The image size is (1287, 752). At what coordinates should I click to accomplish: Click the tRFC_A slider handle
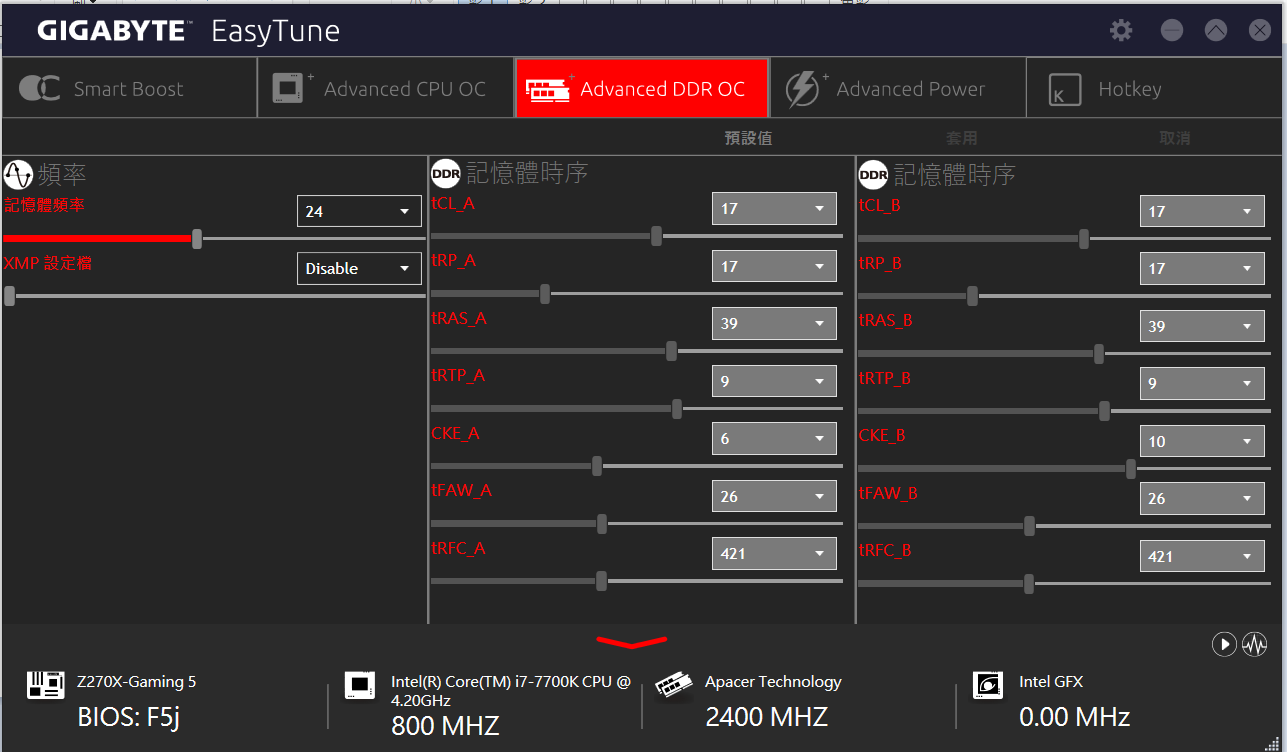[x=601, y=581]
